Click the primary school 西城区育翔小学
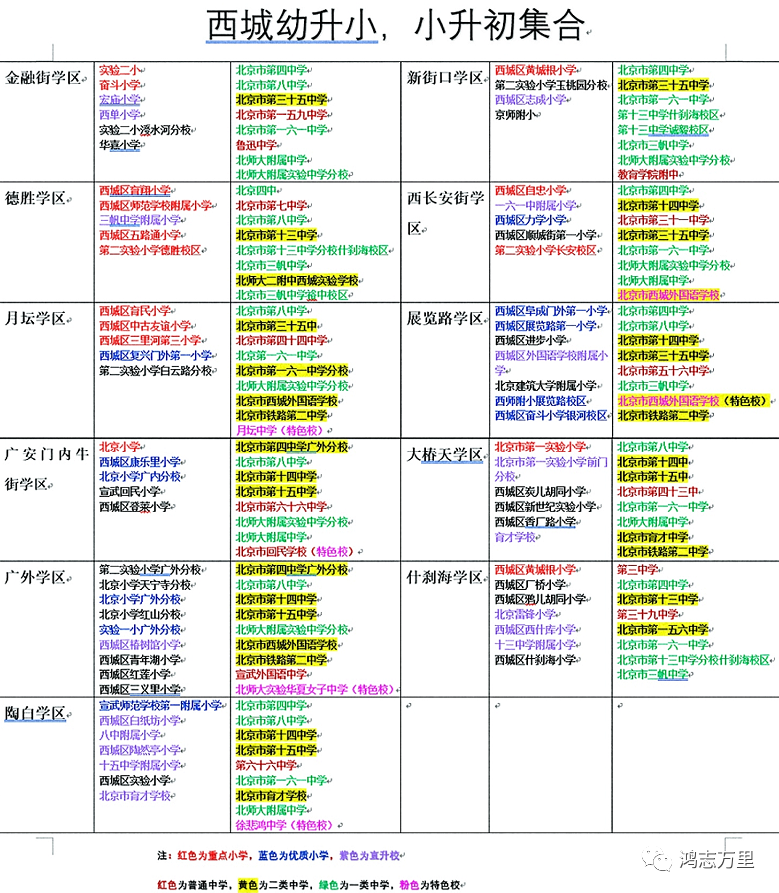The image size is (779, 893). tap(135, 190)
